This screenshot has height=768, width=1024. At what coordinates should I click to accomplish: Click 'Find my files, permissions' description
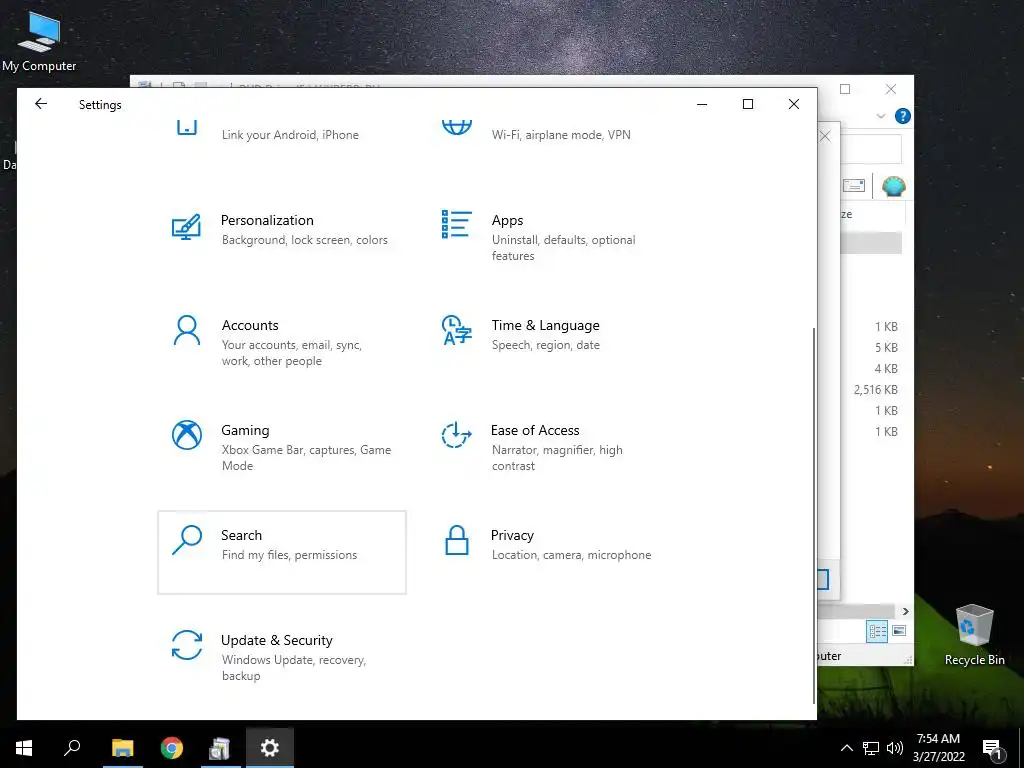tap(289, 554)
